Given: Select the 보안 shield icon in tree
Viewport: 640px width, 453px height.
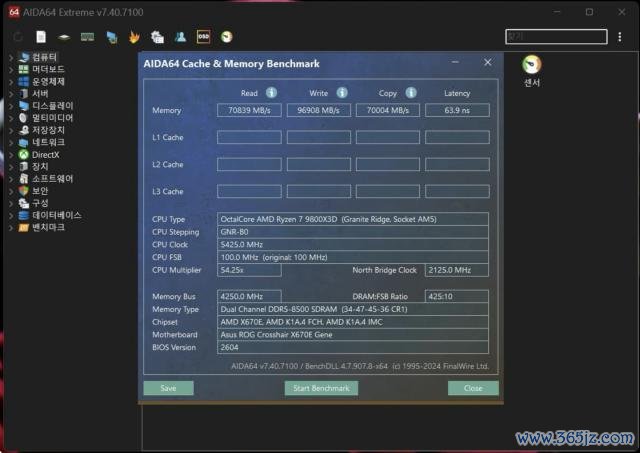Looking at the screenshot, I should pyautogui.click(x=24, y=191).
